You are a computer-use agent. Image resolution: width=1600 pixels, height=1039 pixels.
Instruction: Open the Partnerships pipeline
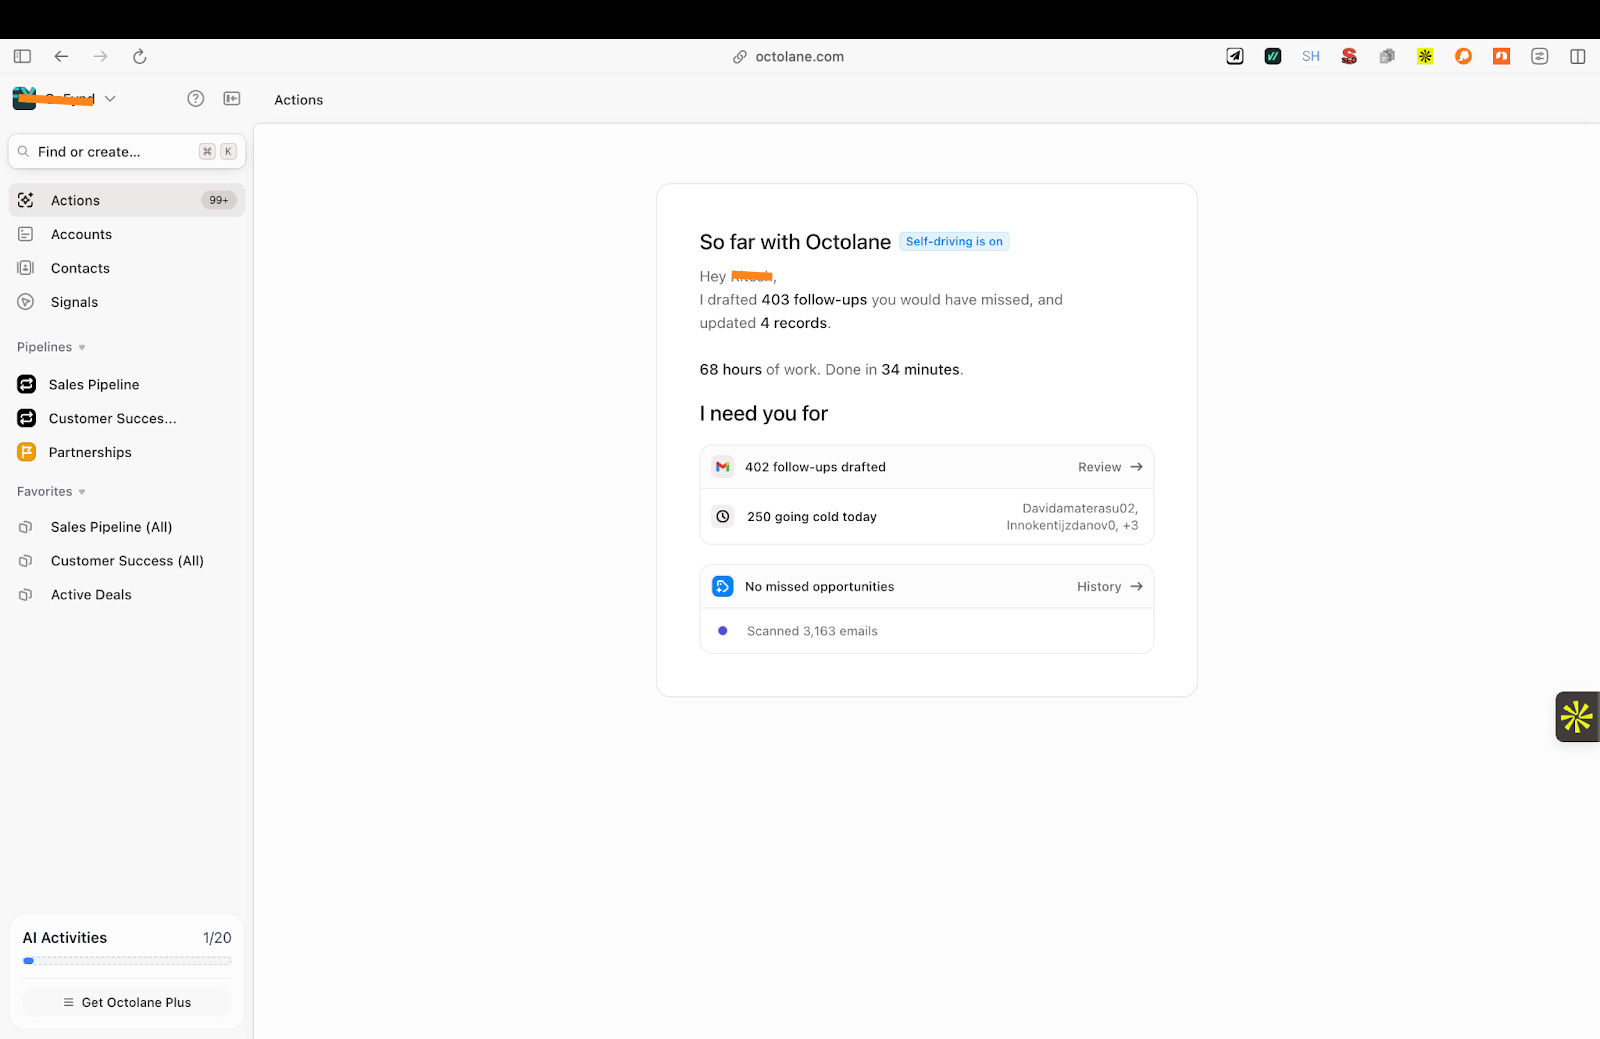[x=127, y=452]
